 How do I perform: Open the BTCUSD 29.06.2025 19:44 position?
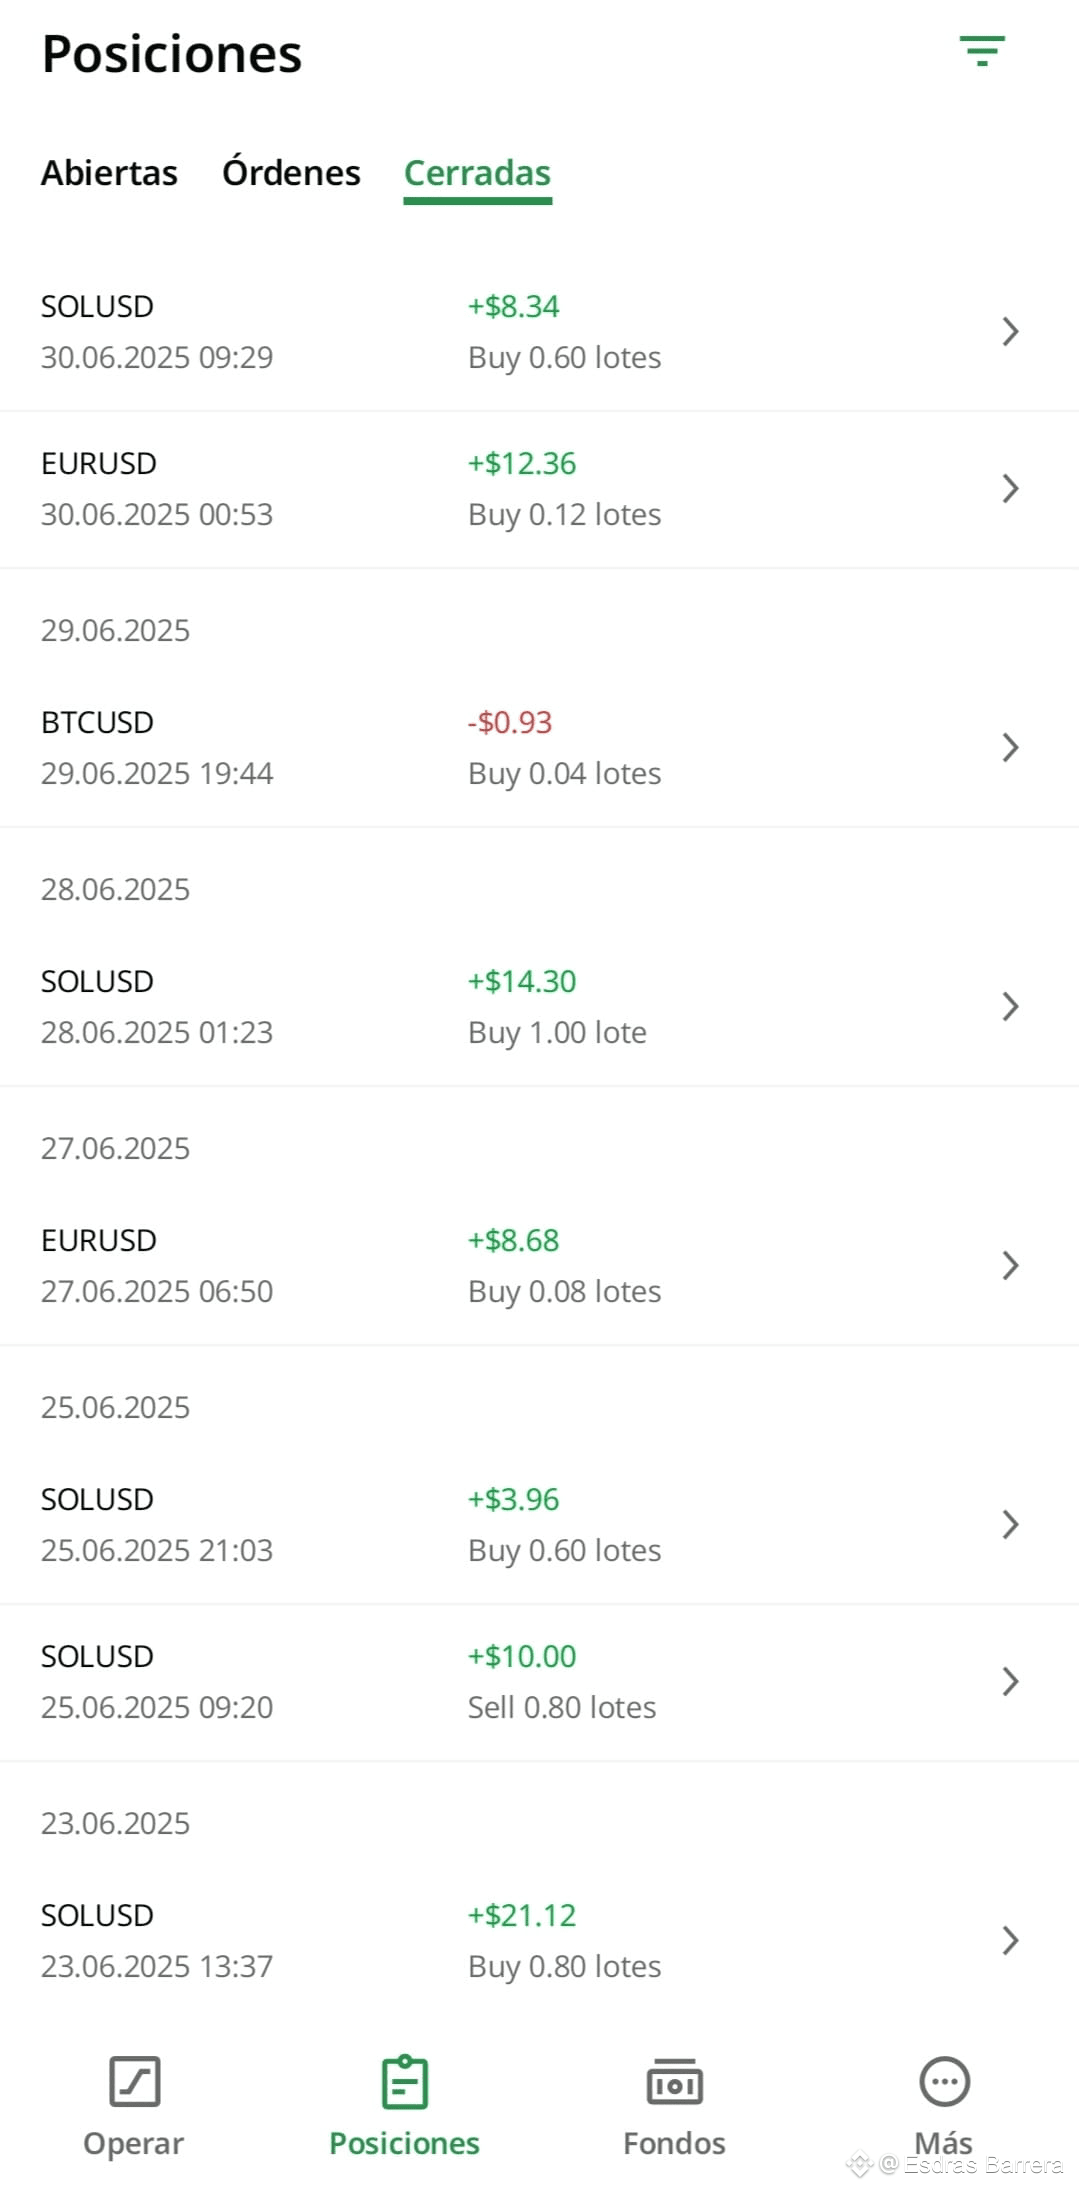(539, 747)
